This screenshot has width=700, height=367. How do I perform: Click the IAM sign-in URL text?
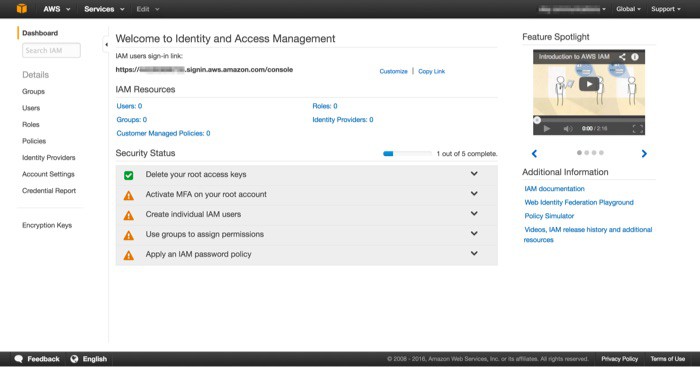(x=204, y=70)
